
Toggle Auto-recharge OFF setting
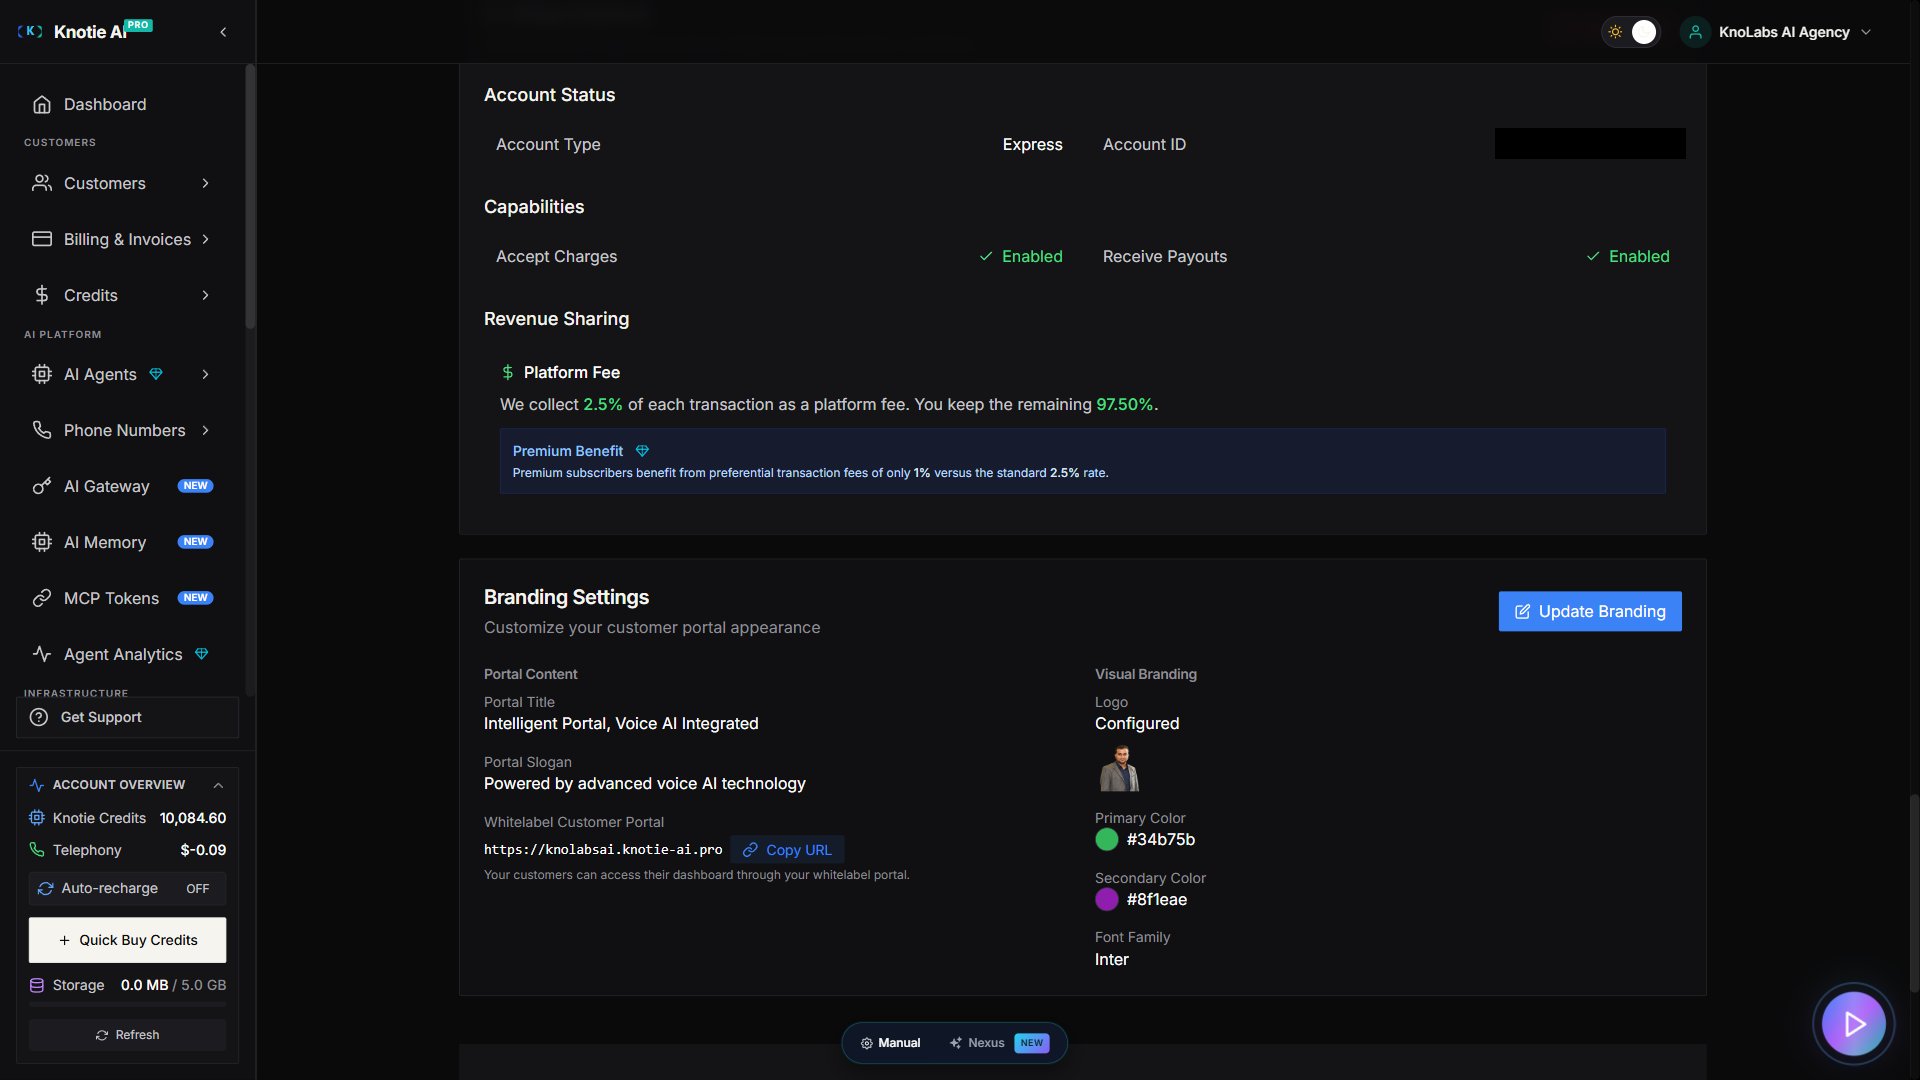point(127,888)
